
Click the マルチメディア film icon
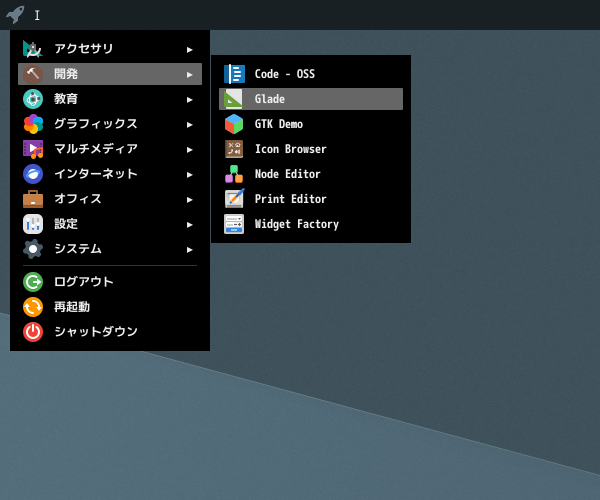[x=33, y=149]
